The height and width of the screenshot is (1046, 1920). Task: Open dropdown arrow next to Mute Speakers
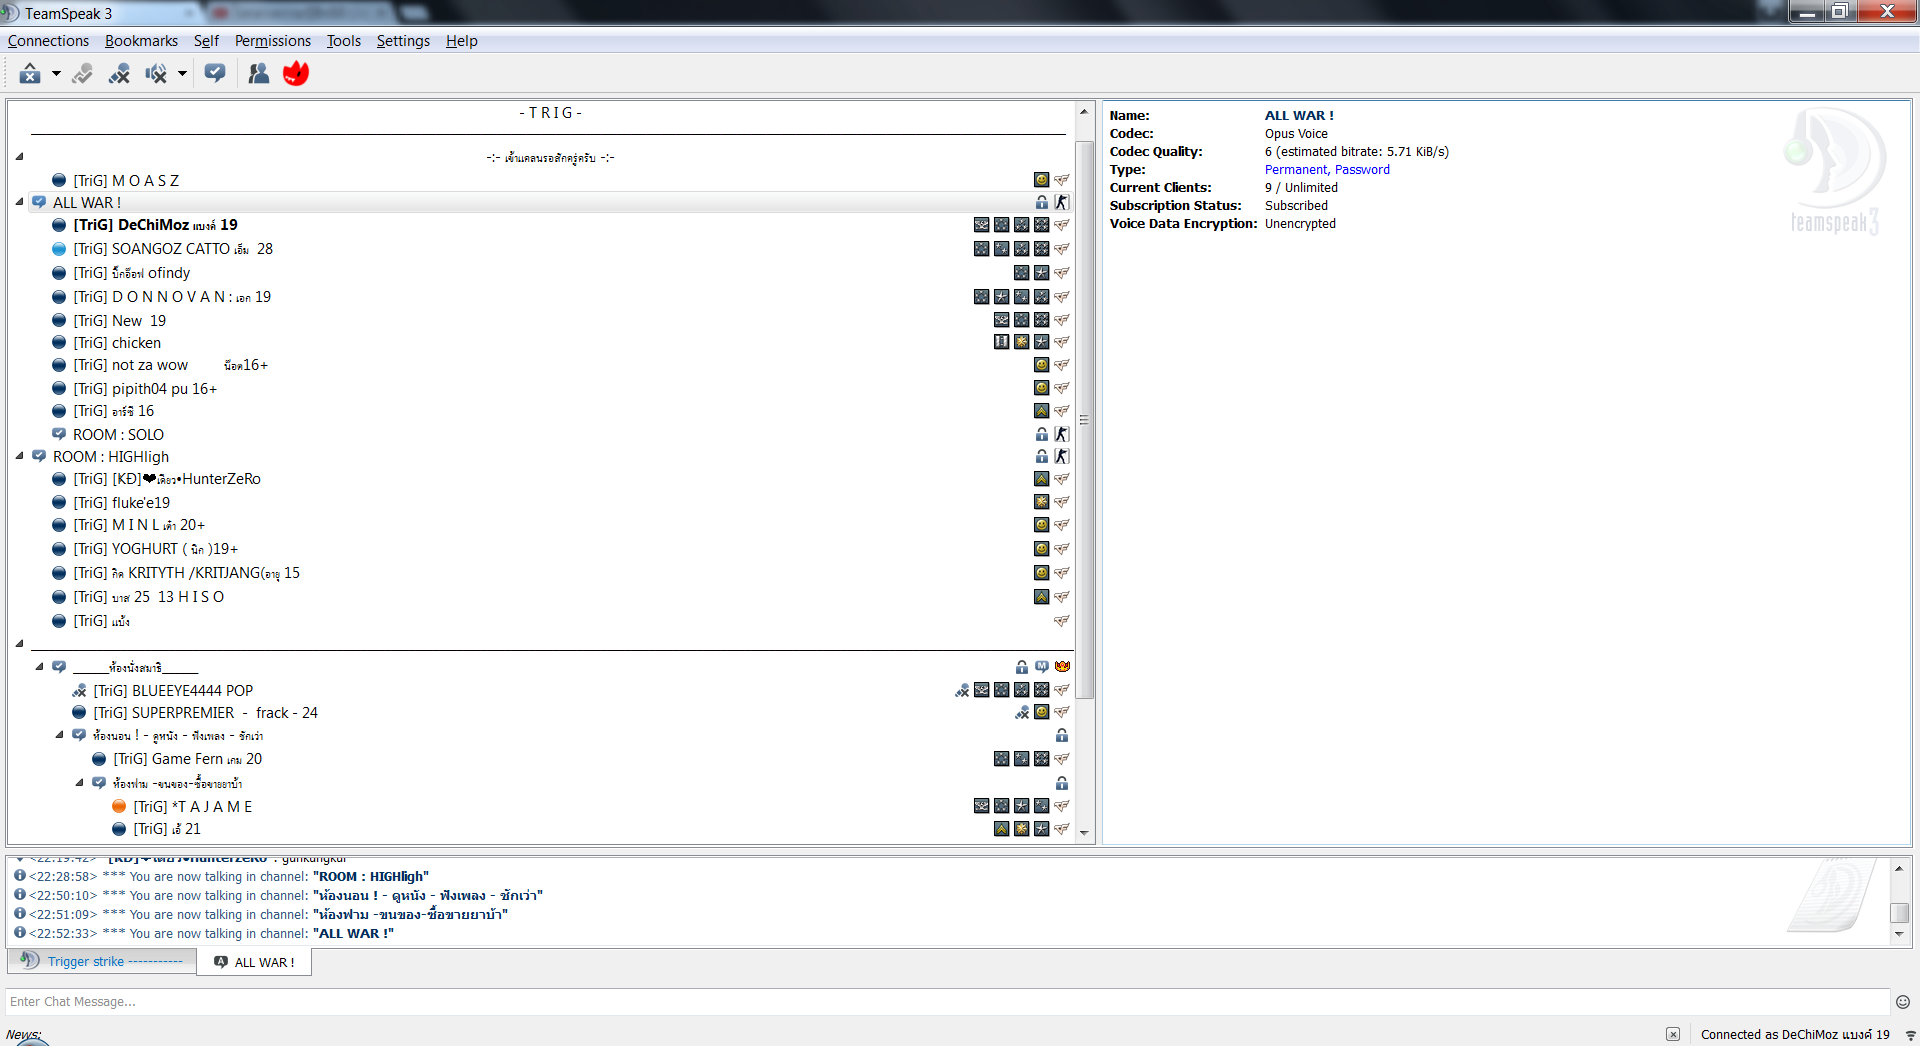pyautogui.click(x=182, y=73)
